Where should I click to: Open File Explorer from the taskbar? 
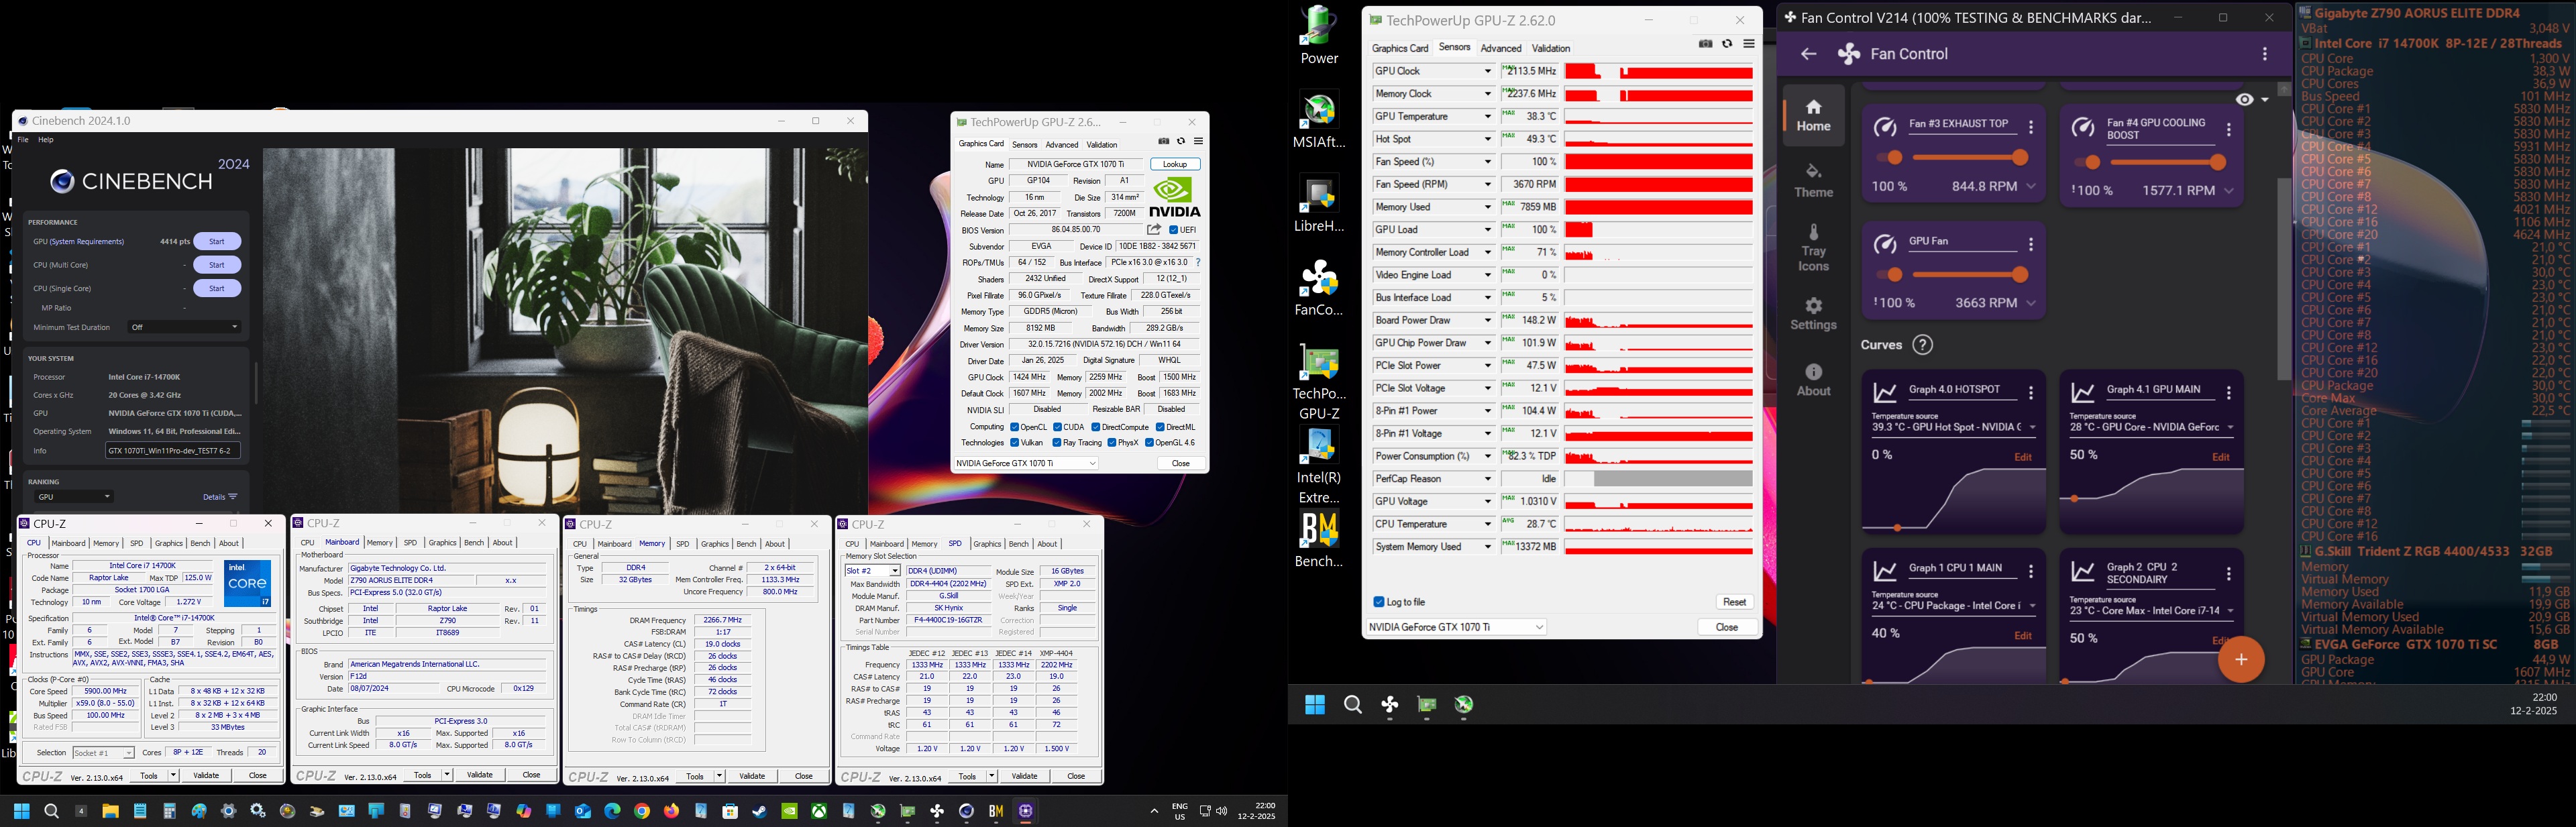click(110, 811)
